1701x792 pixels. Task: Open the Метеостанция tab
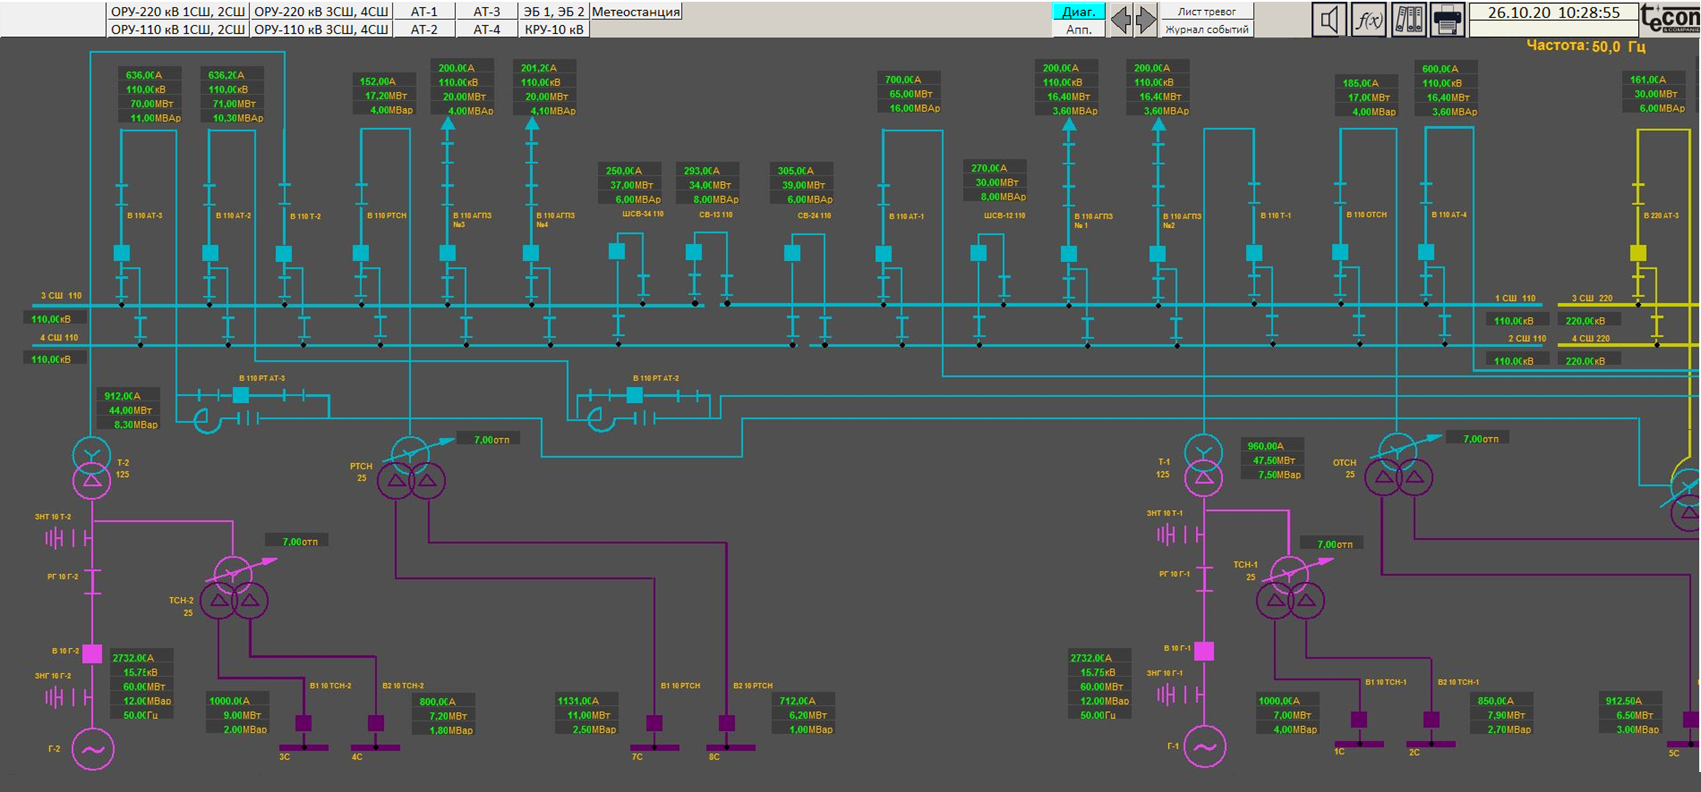click(636, 12)
